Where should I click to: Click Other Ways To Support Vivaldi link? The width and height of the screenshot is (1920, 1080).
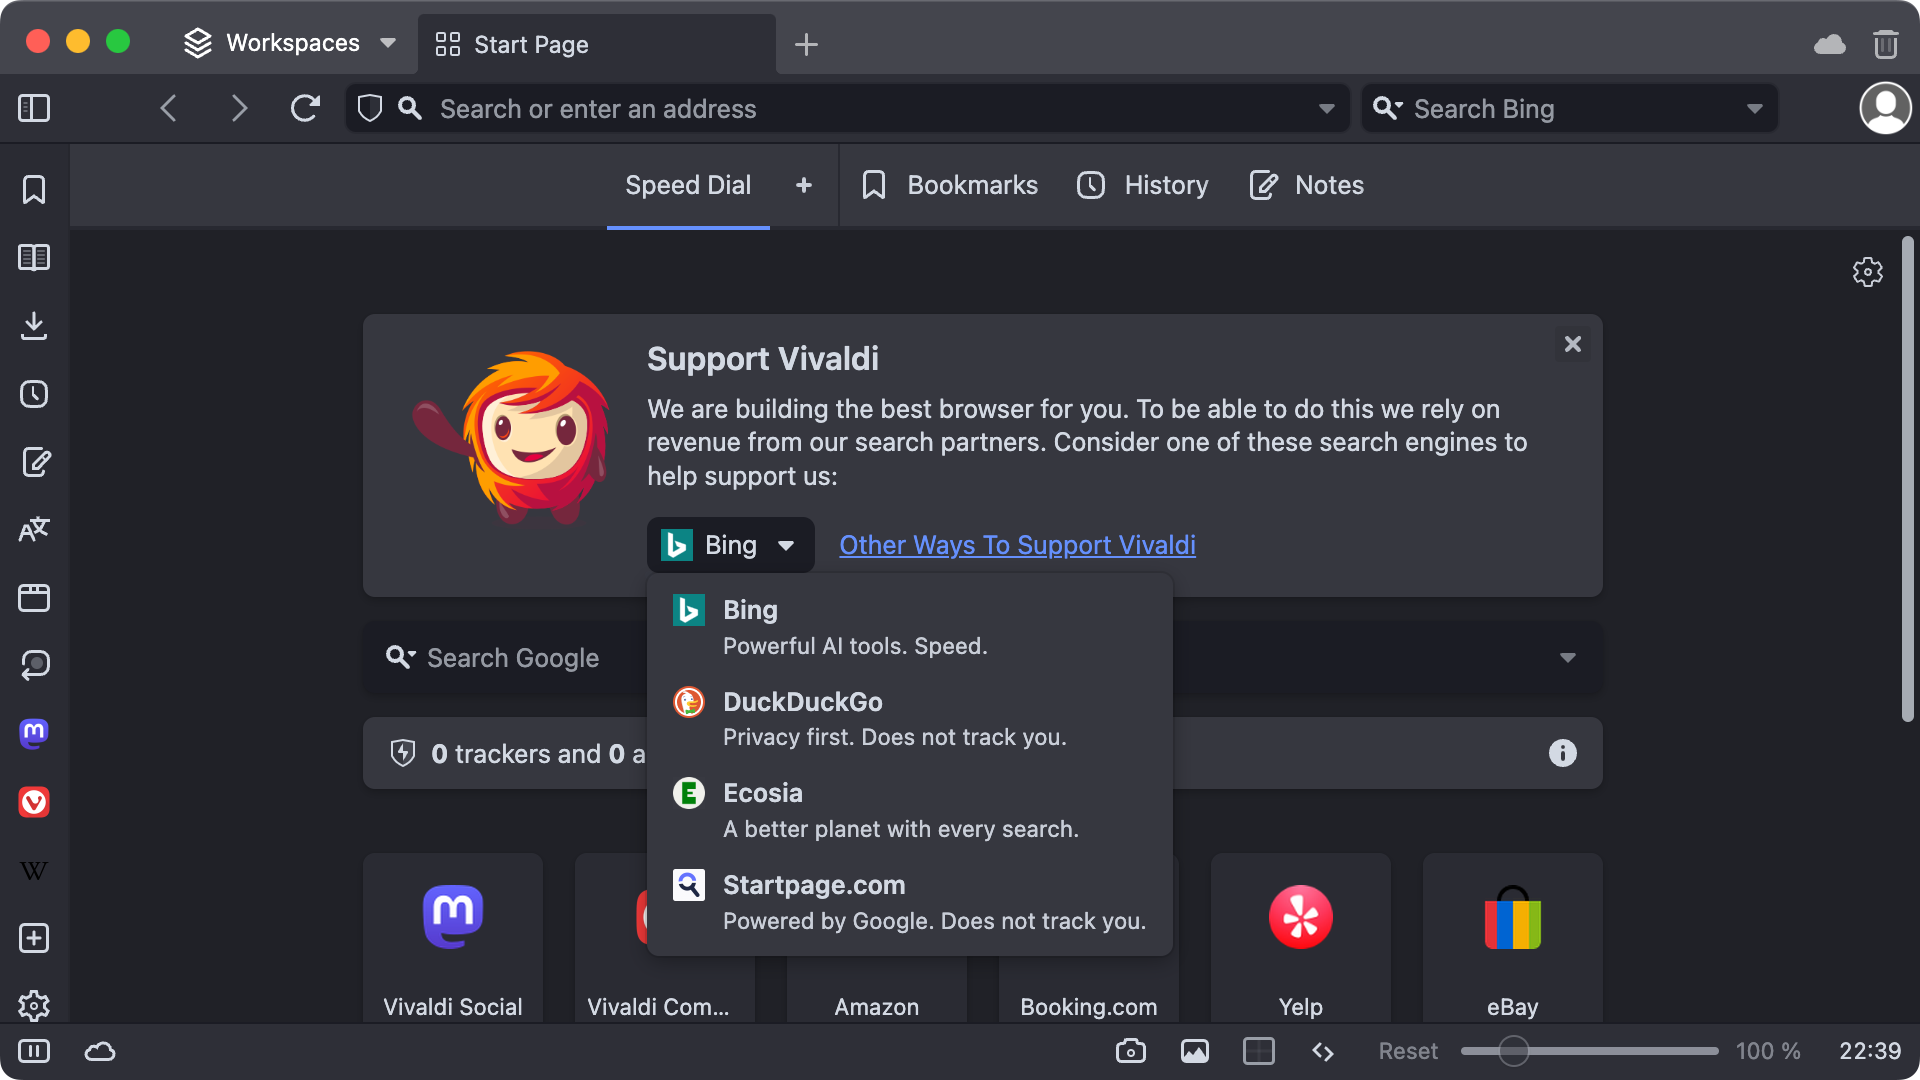(1018, 543)
